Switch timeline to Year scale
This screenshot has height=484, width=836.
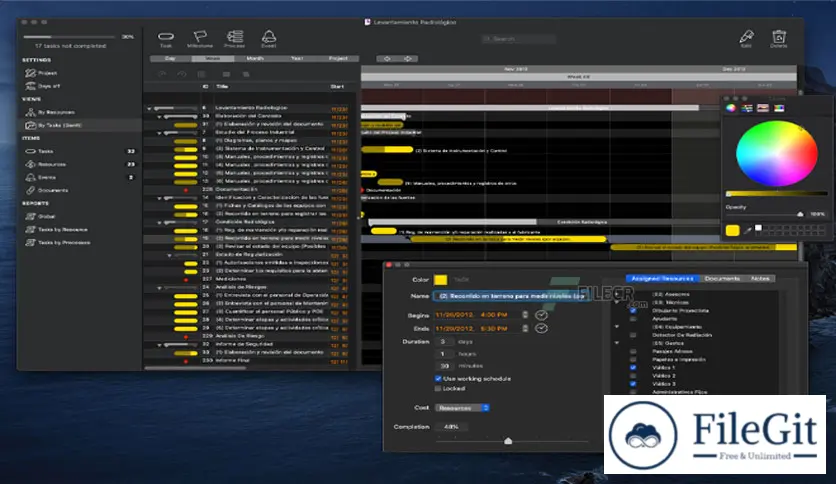pyautogui.click(x=296, y=59)
